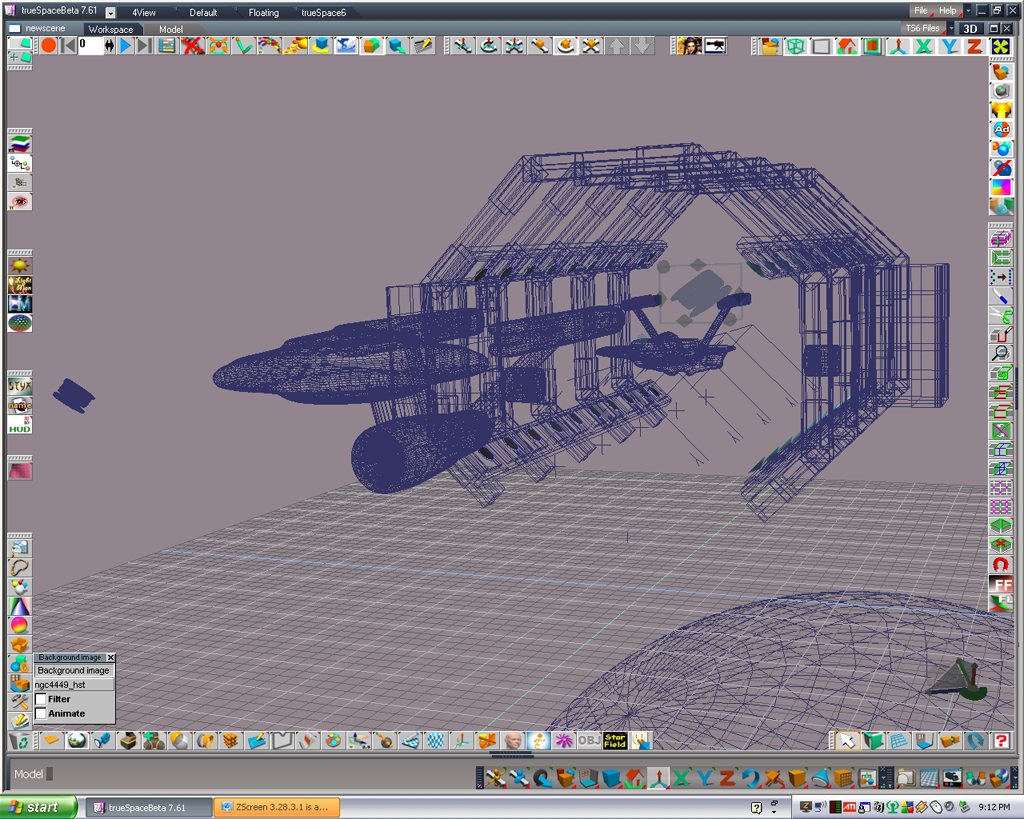This screenshot has width=1024, height=819.
Task: Click the FF icon on right toolbar
Action: point(1002,584)
